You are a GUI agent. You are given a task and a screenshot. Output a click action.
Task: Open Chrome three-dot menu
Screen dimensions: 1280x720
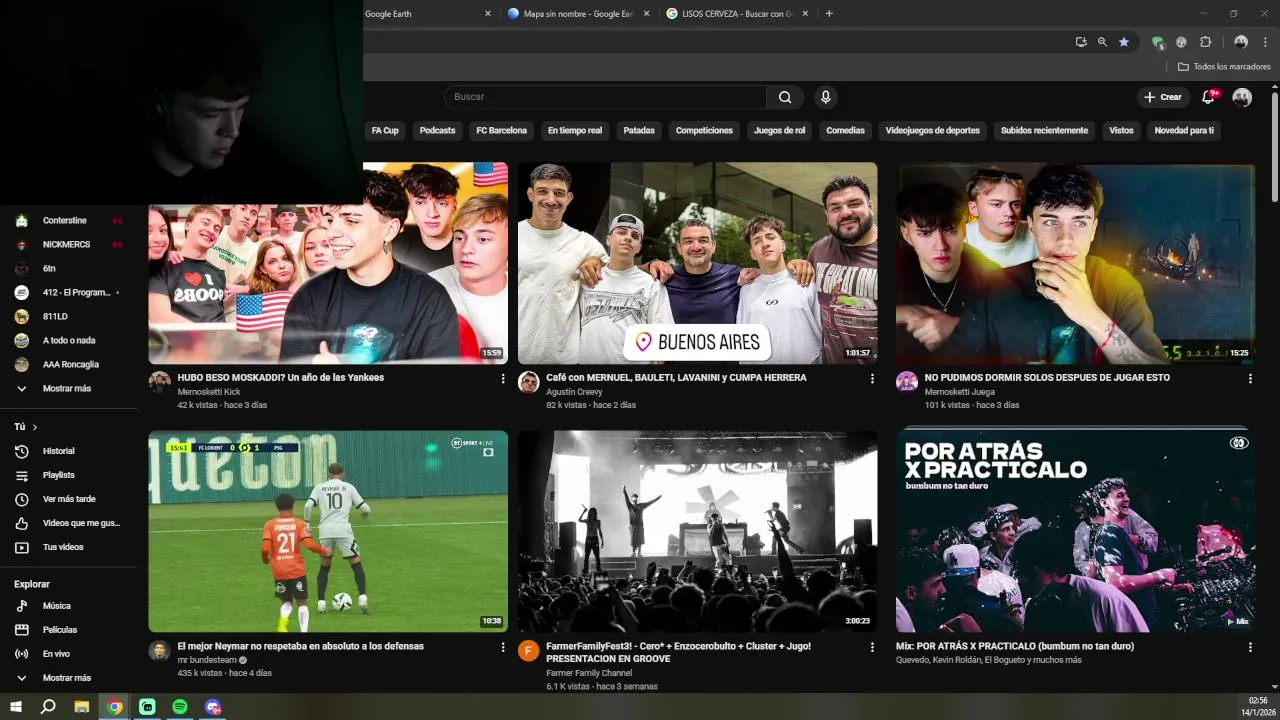coord(1265,42)
